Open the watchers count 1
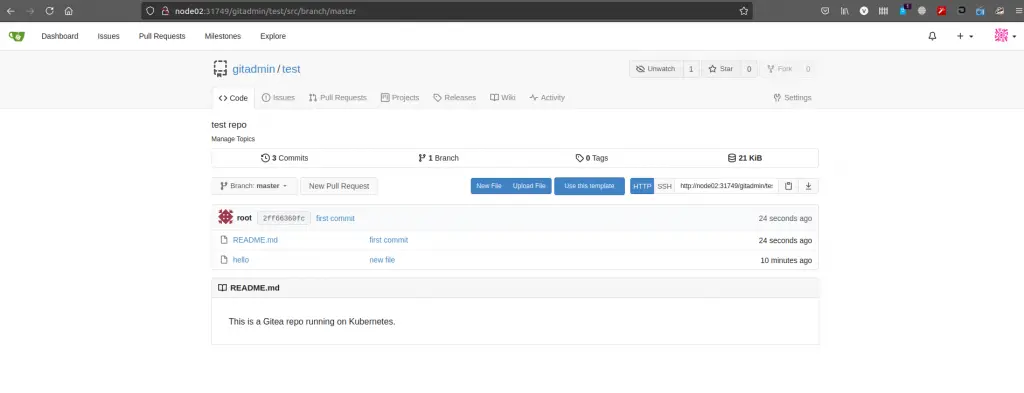 (691, 69)
